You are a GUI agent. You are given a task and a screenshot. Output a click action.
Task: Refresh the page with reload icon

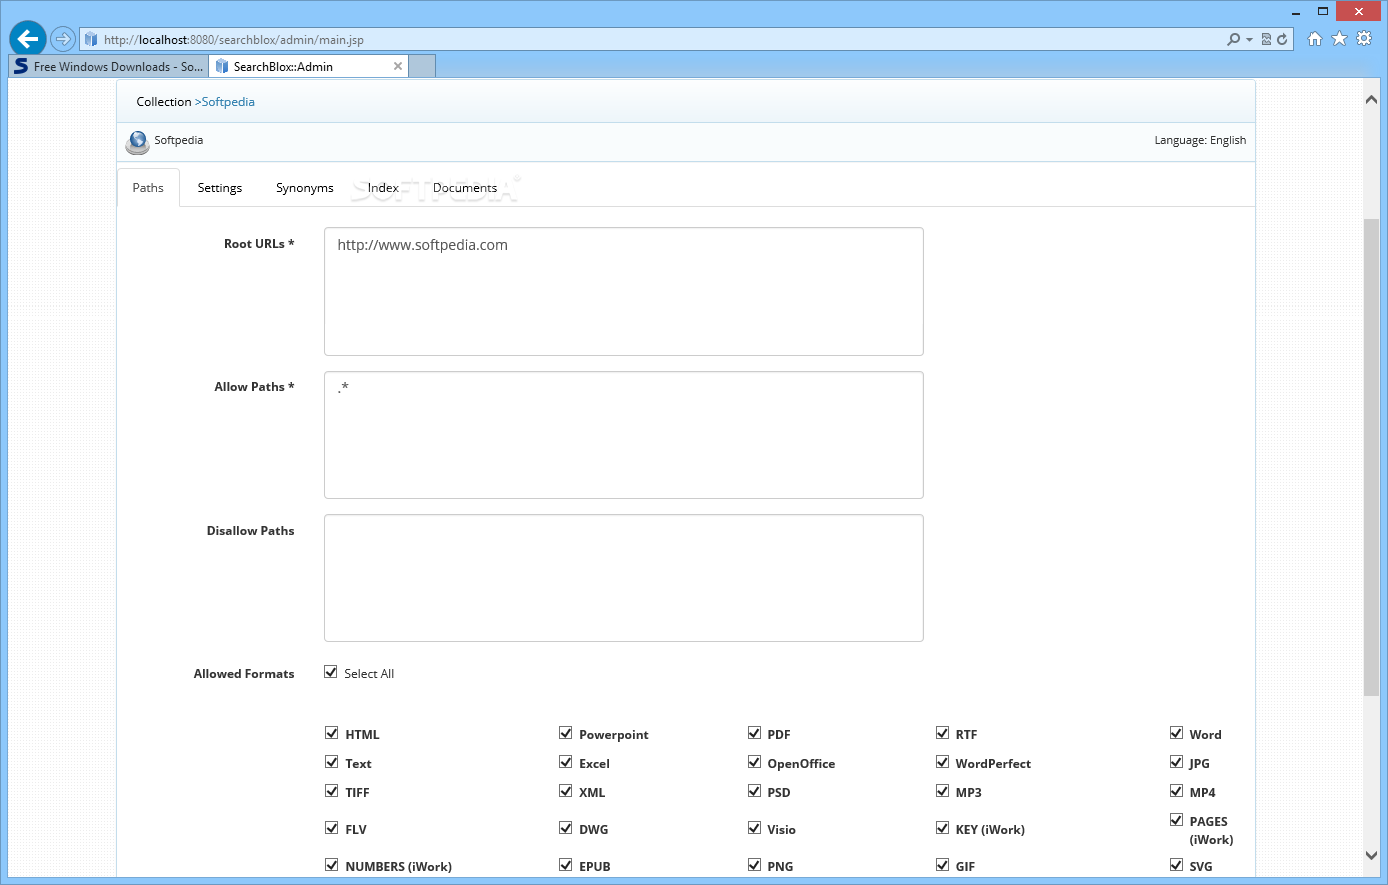tap(1282, 39)
